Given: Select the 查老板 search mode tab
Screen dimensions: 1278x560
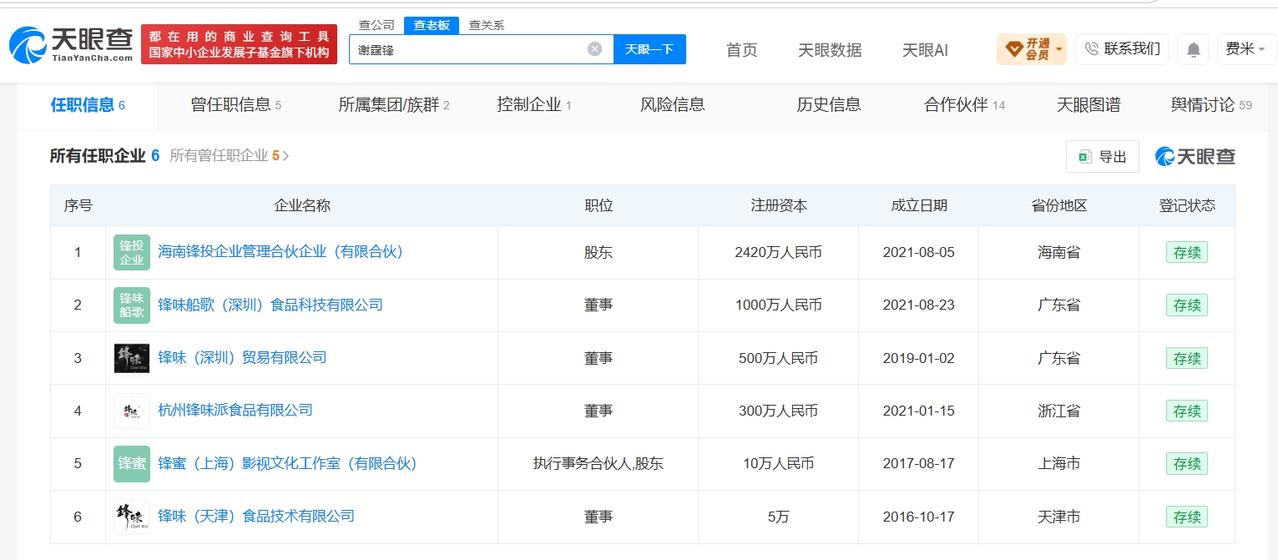Looking at the screenshot, I should [432, 25].
